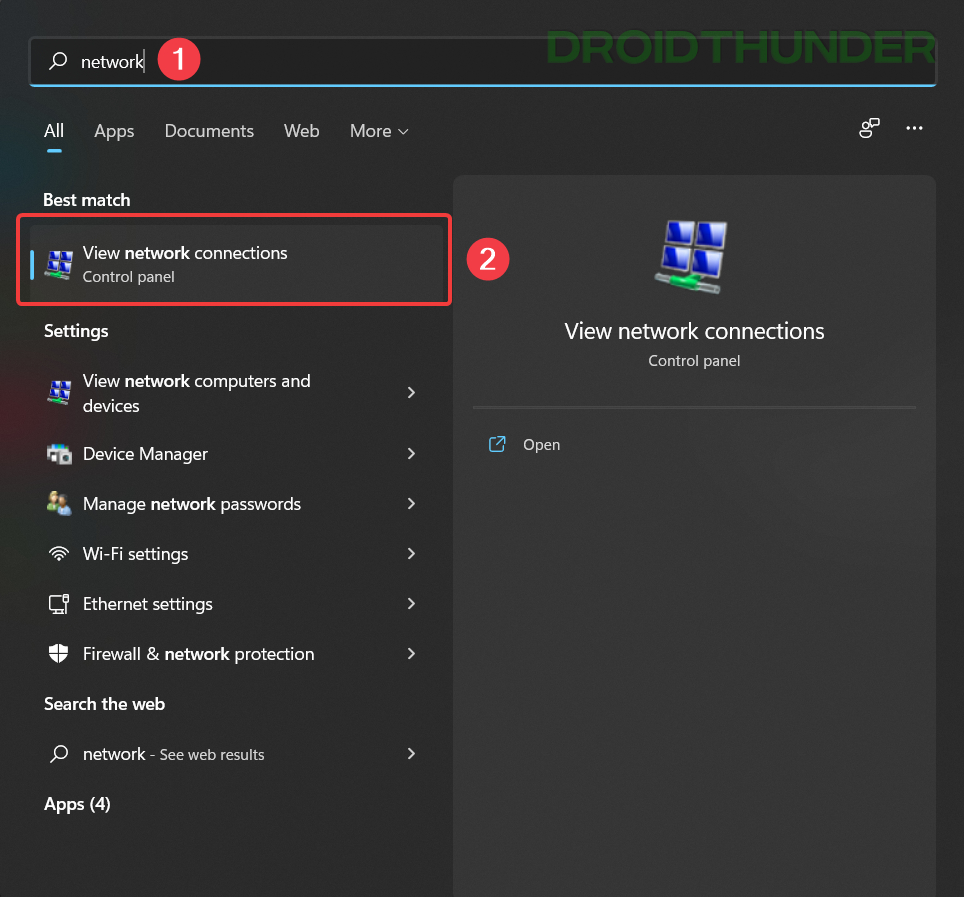Viewport: 964px width, 897px height.
Task: Click the Device Manager icon
Action: coord(59,454)
